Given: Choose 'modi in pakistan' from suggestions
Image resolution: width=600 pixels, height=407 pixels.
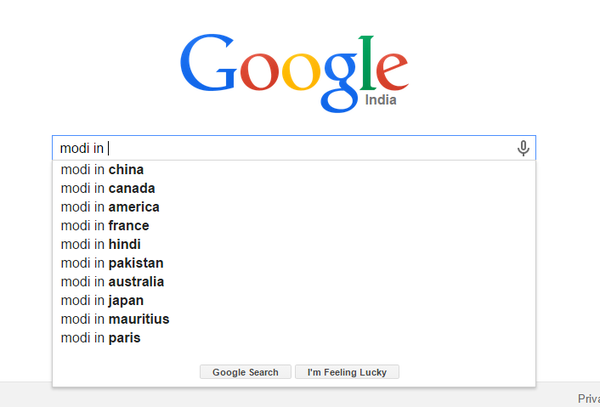Looking at the screenshot, I should tap(294, 263).
